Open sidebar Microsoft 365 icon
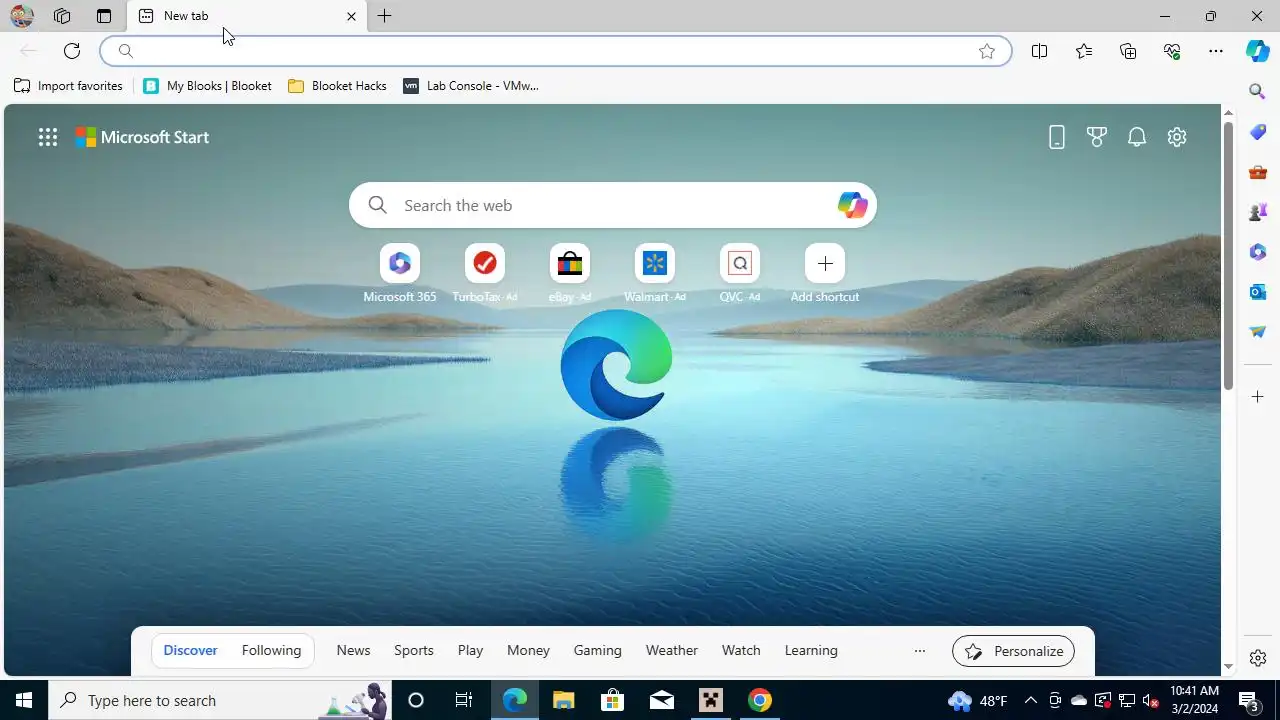Viewport: 1280px width, 720px height. click(x=1258, y=252)
